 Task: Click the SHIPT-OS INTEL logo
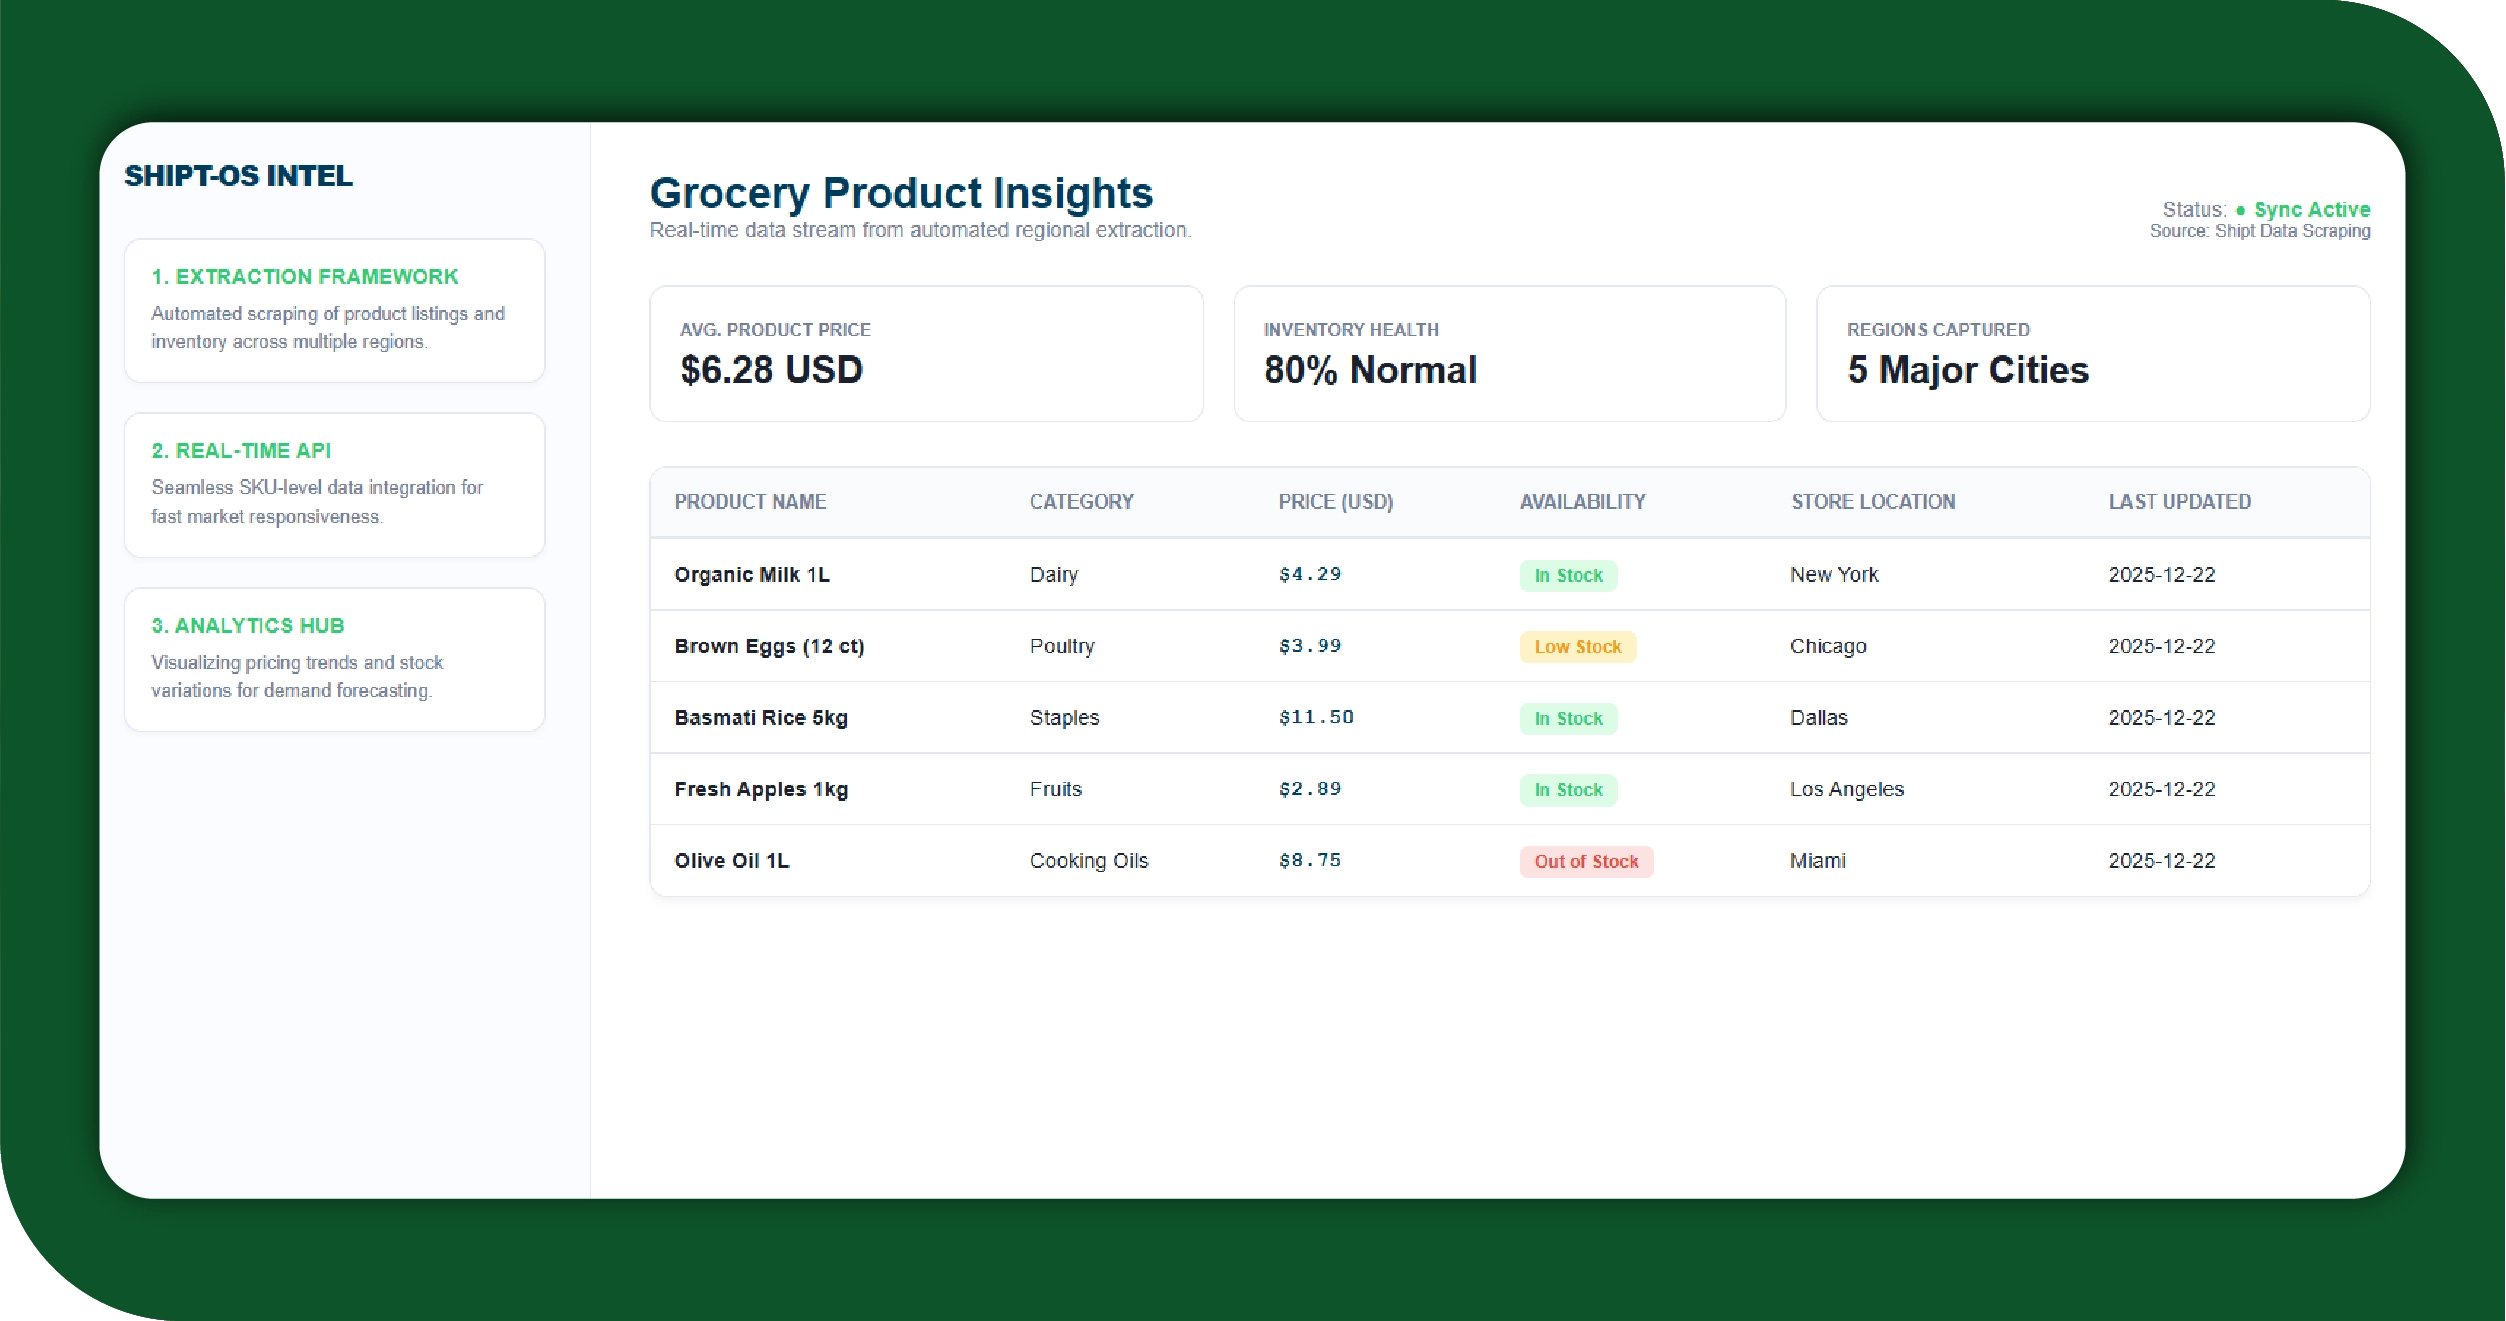238,176
